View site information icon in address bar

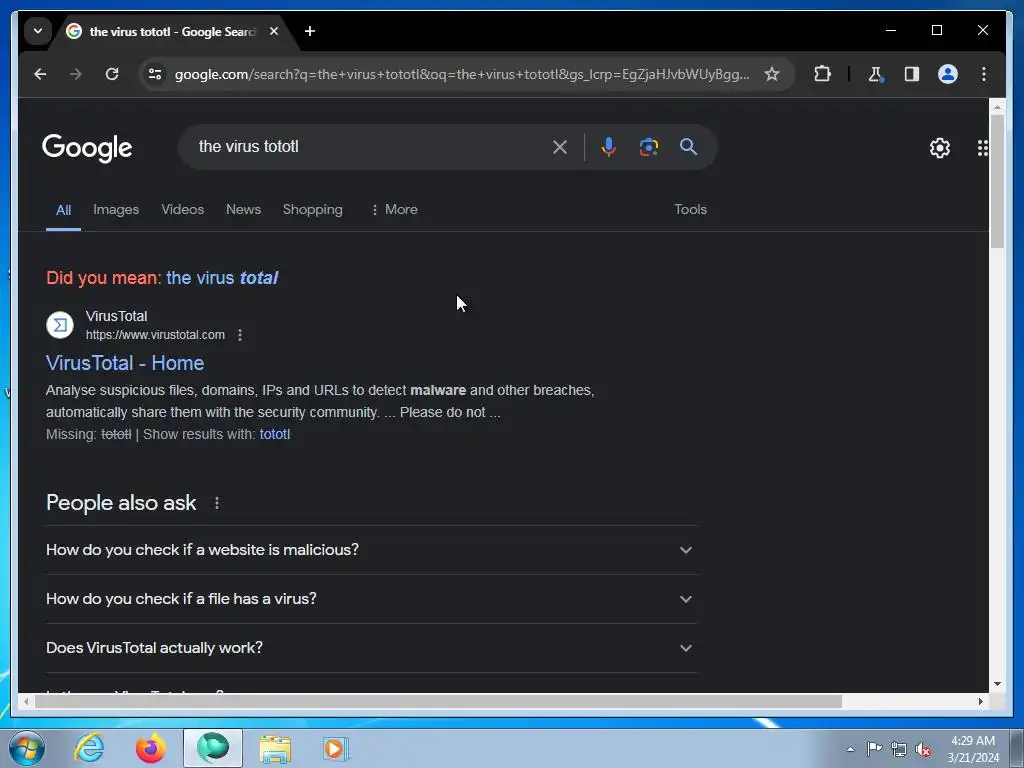155,74
